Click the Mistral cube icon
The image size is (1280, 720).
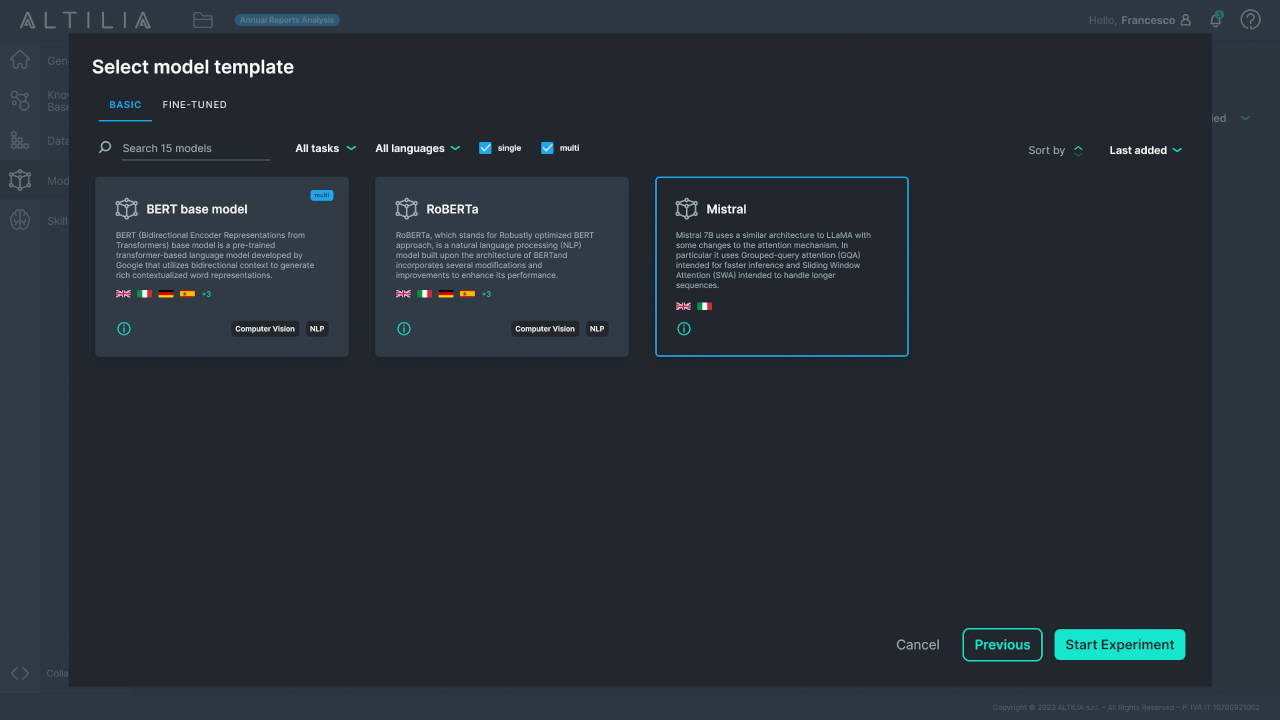686,208
